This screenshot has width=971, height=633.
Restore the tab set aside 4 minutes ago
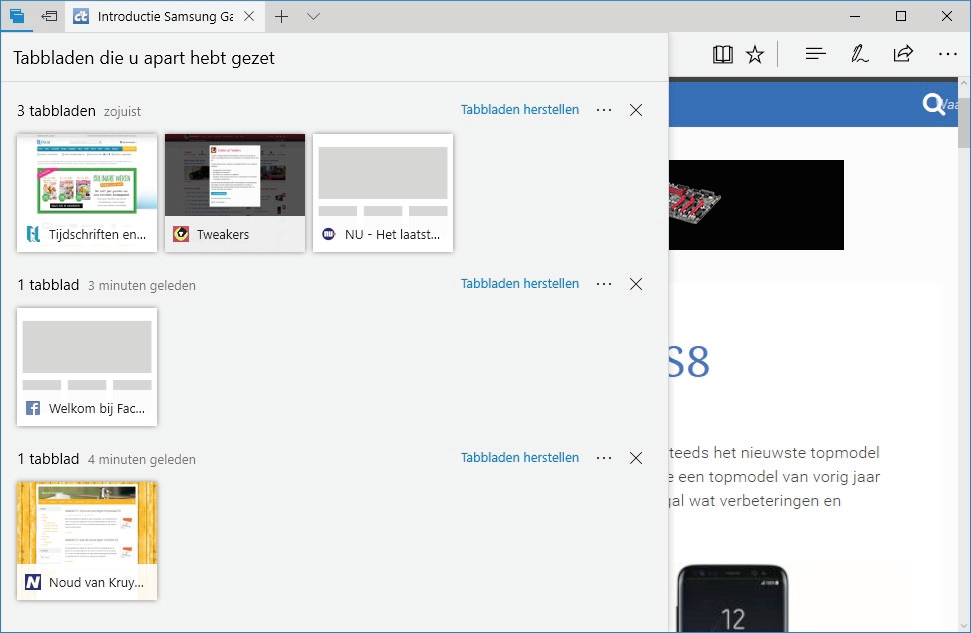click(x=519, y=458)
